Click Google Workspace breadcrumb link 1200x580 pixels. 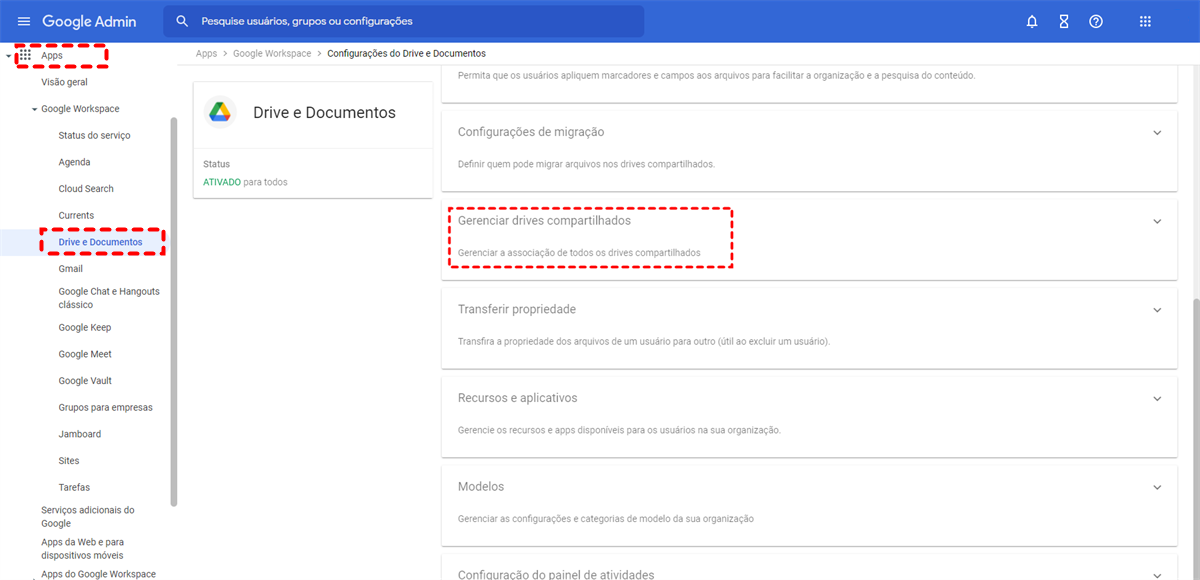[x=272, y=53]
